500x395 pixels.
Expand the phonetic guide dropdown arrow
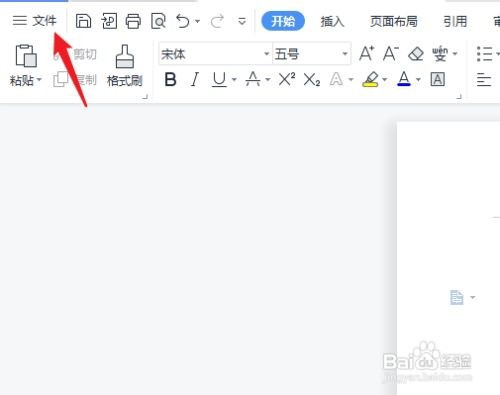(455, 54)
